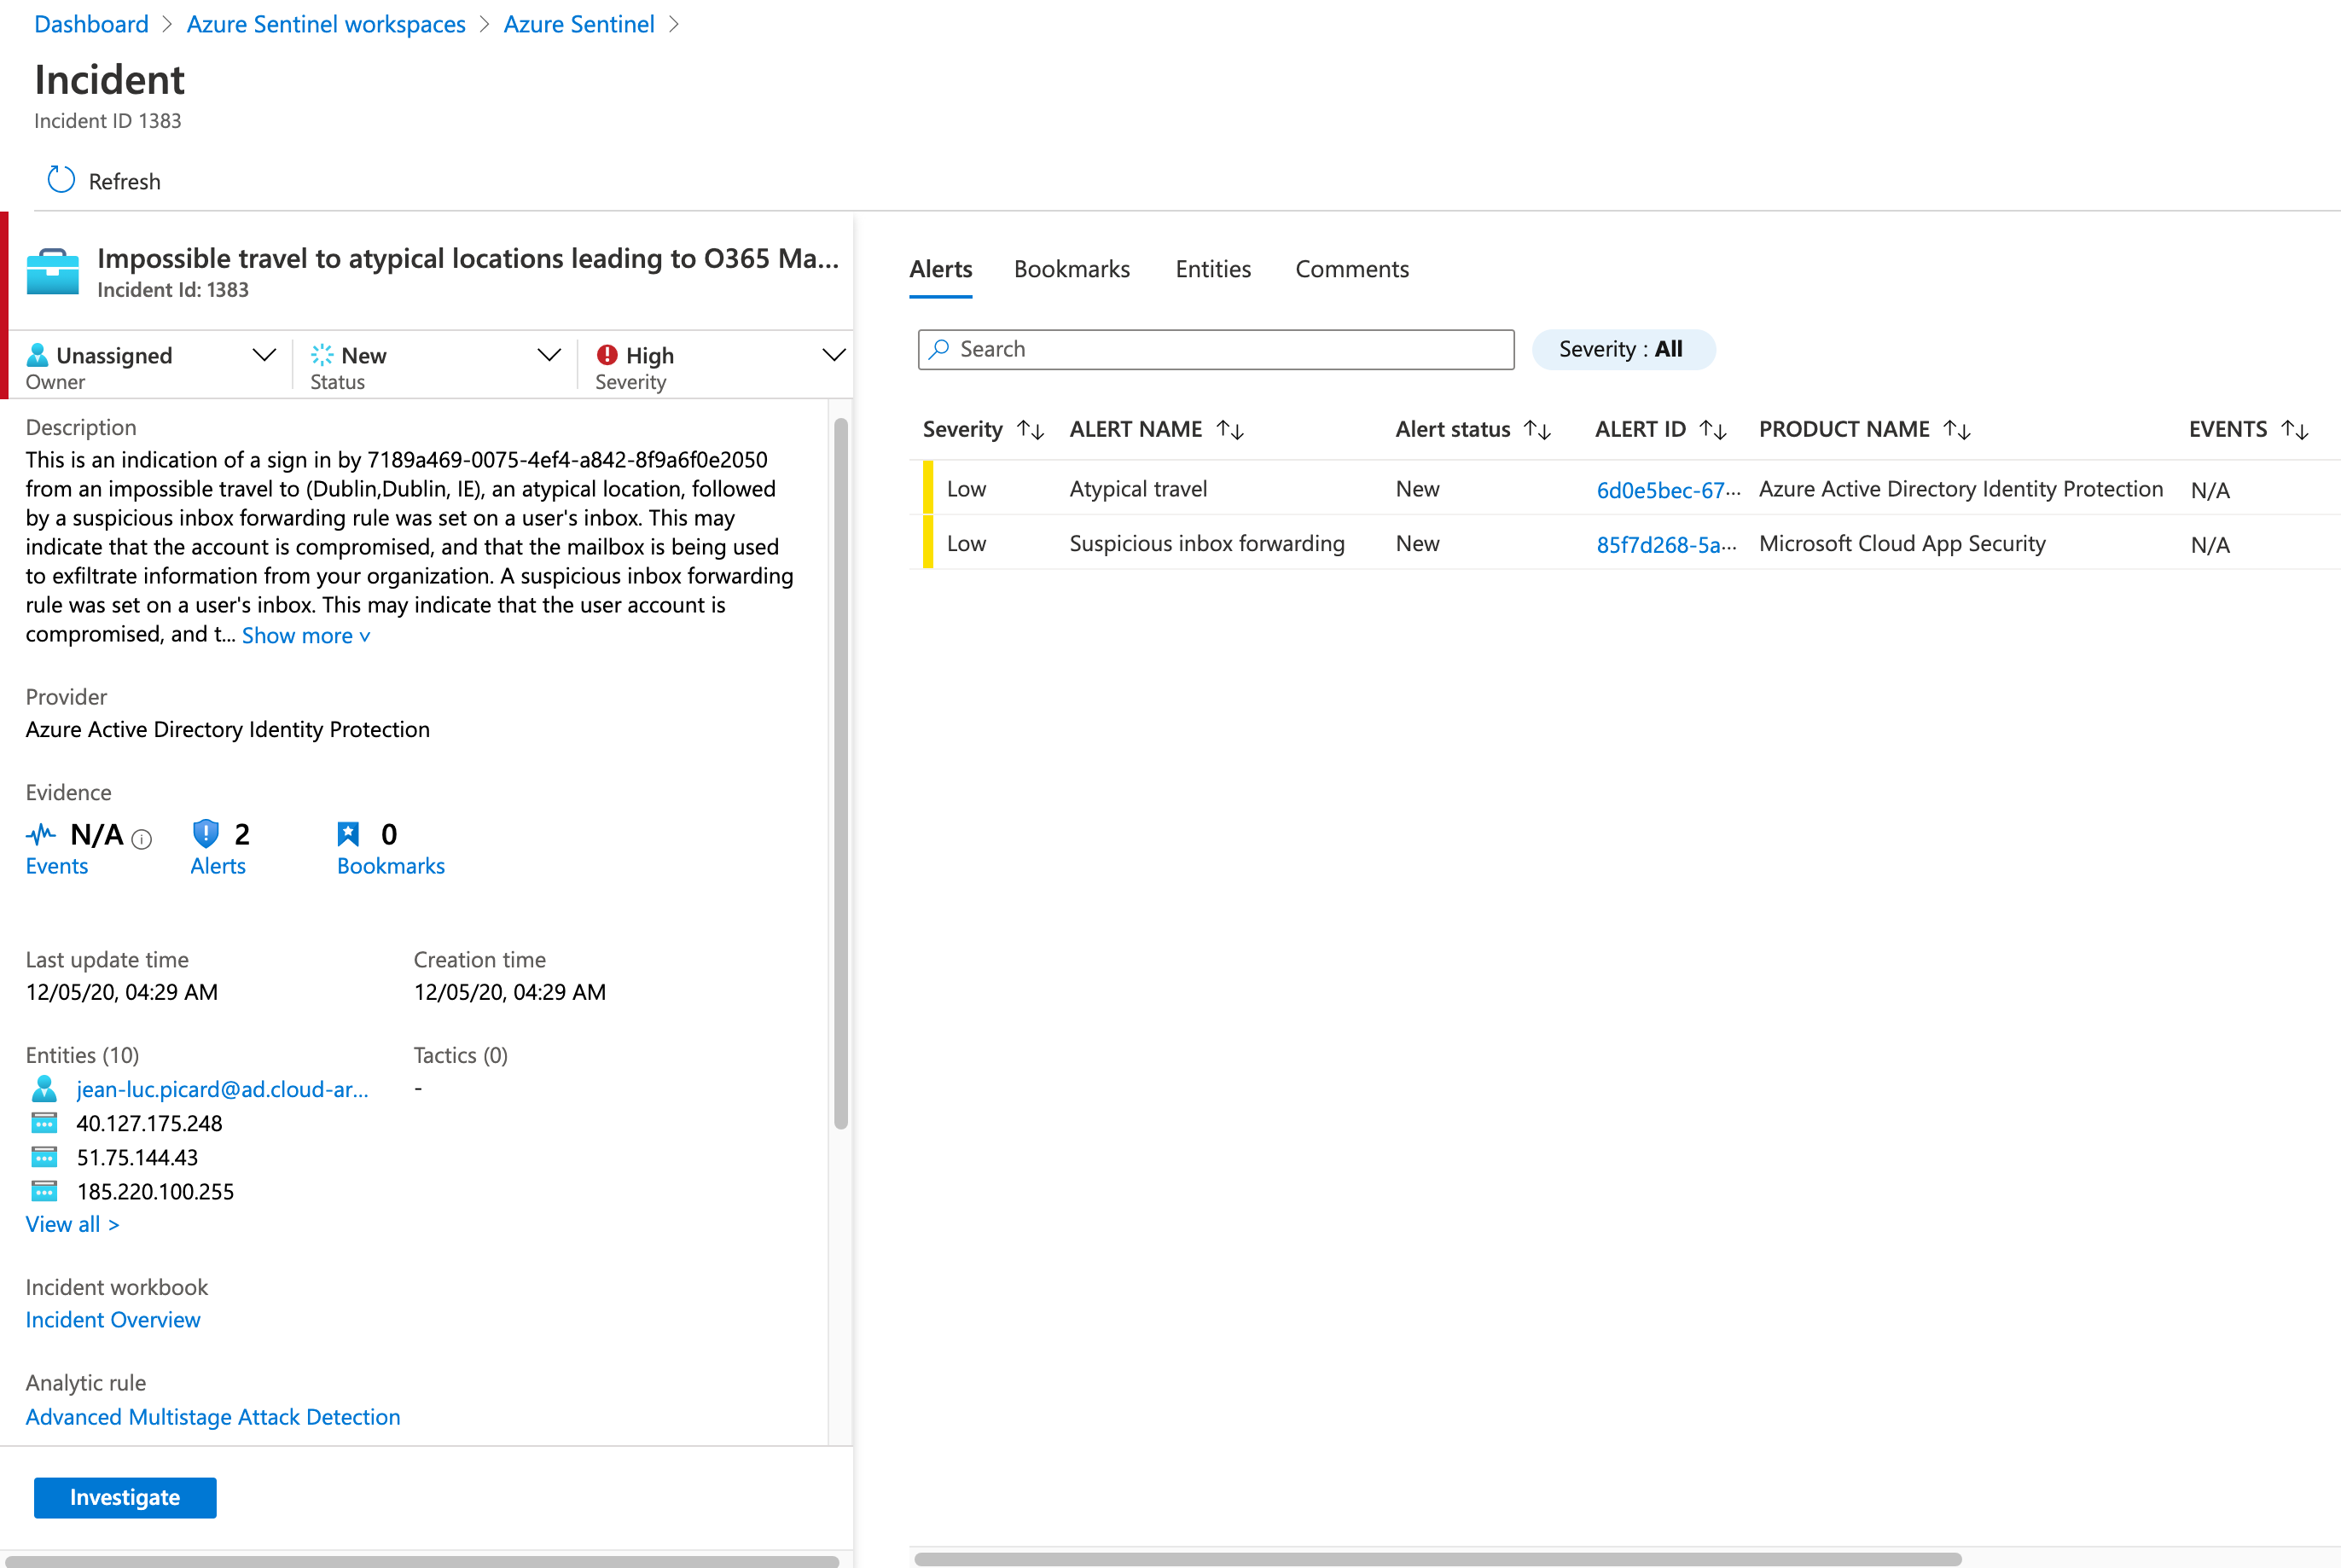Select the Alerts shield icon showing 2
The image size is (2341, 1568).
click(205, 833)
